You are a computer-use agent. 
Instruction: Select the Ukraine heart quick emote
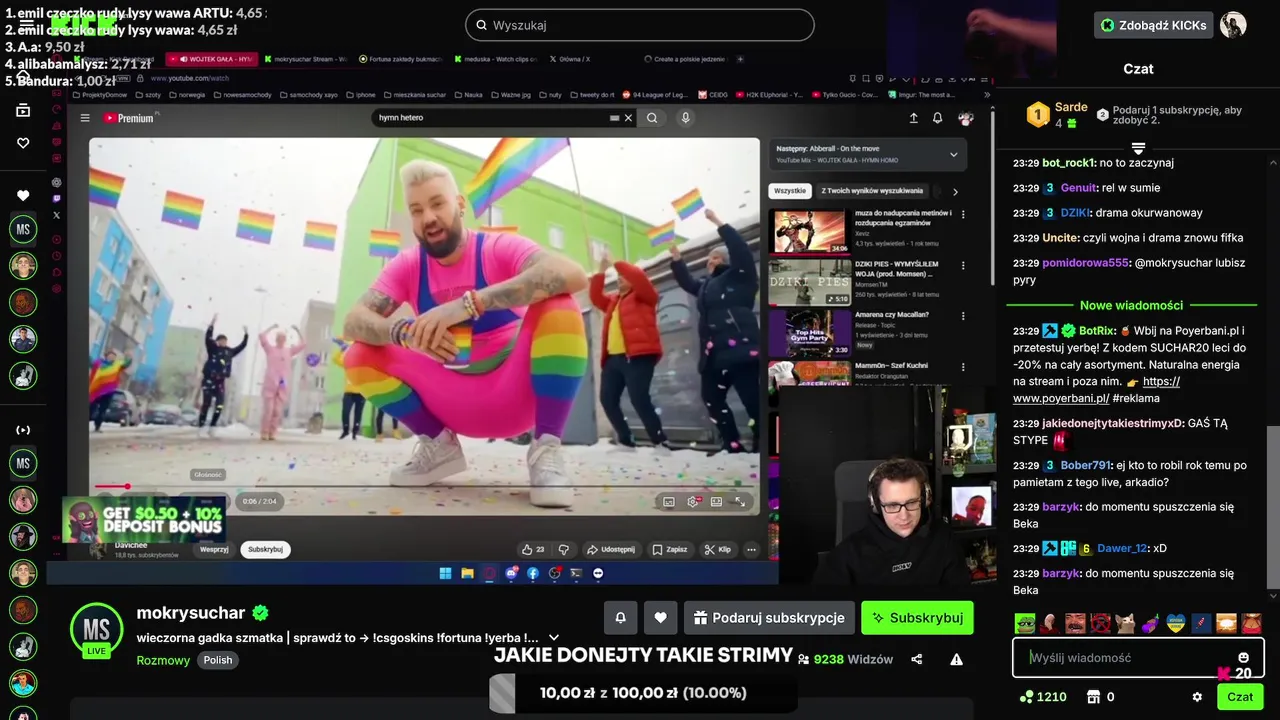[x=1176, y=624]
